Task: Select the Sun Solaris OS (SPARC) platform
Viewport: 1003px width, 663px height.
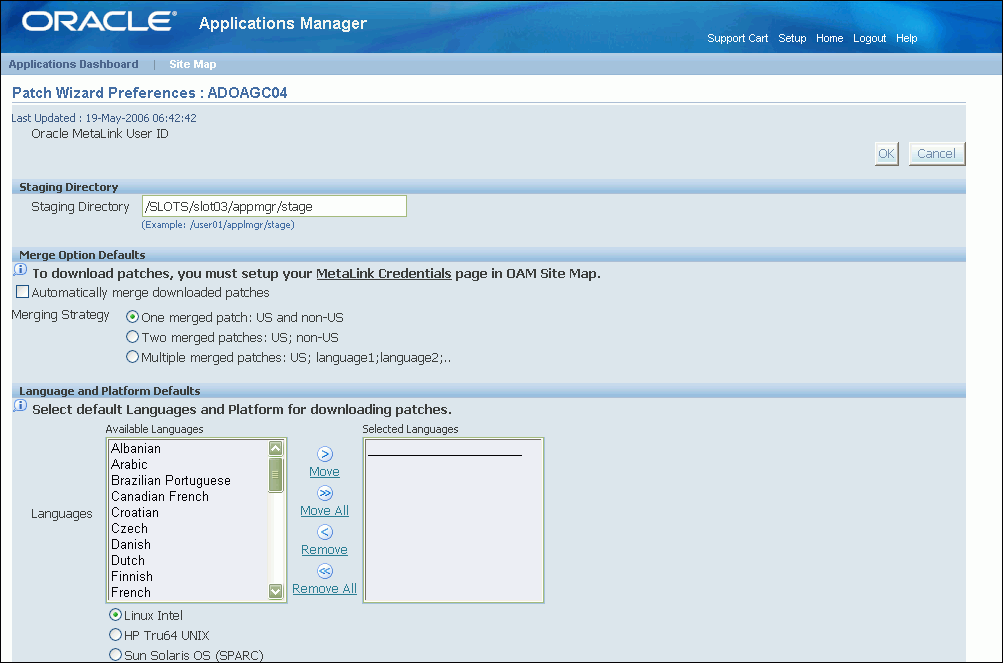Action: 115,655
